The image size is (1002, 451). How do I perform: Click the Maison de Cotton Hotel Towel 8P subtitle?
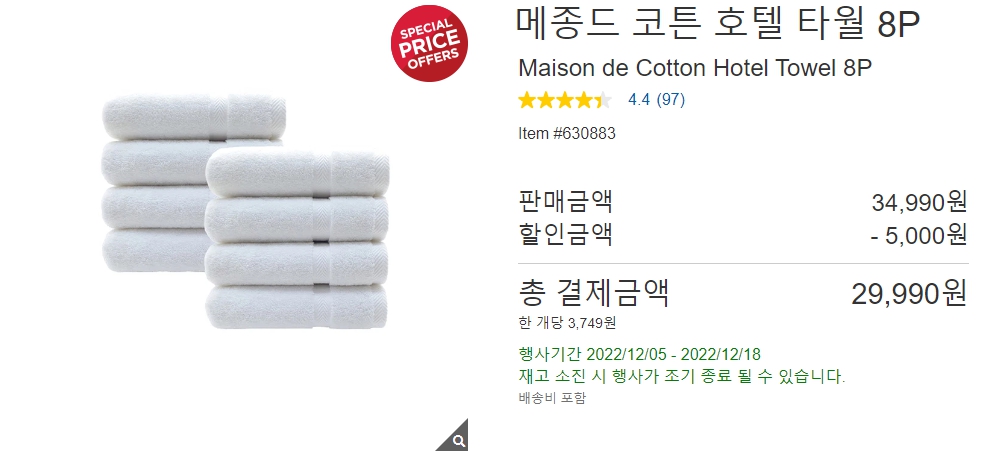695,68
